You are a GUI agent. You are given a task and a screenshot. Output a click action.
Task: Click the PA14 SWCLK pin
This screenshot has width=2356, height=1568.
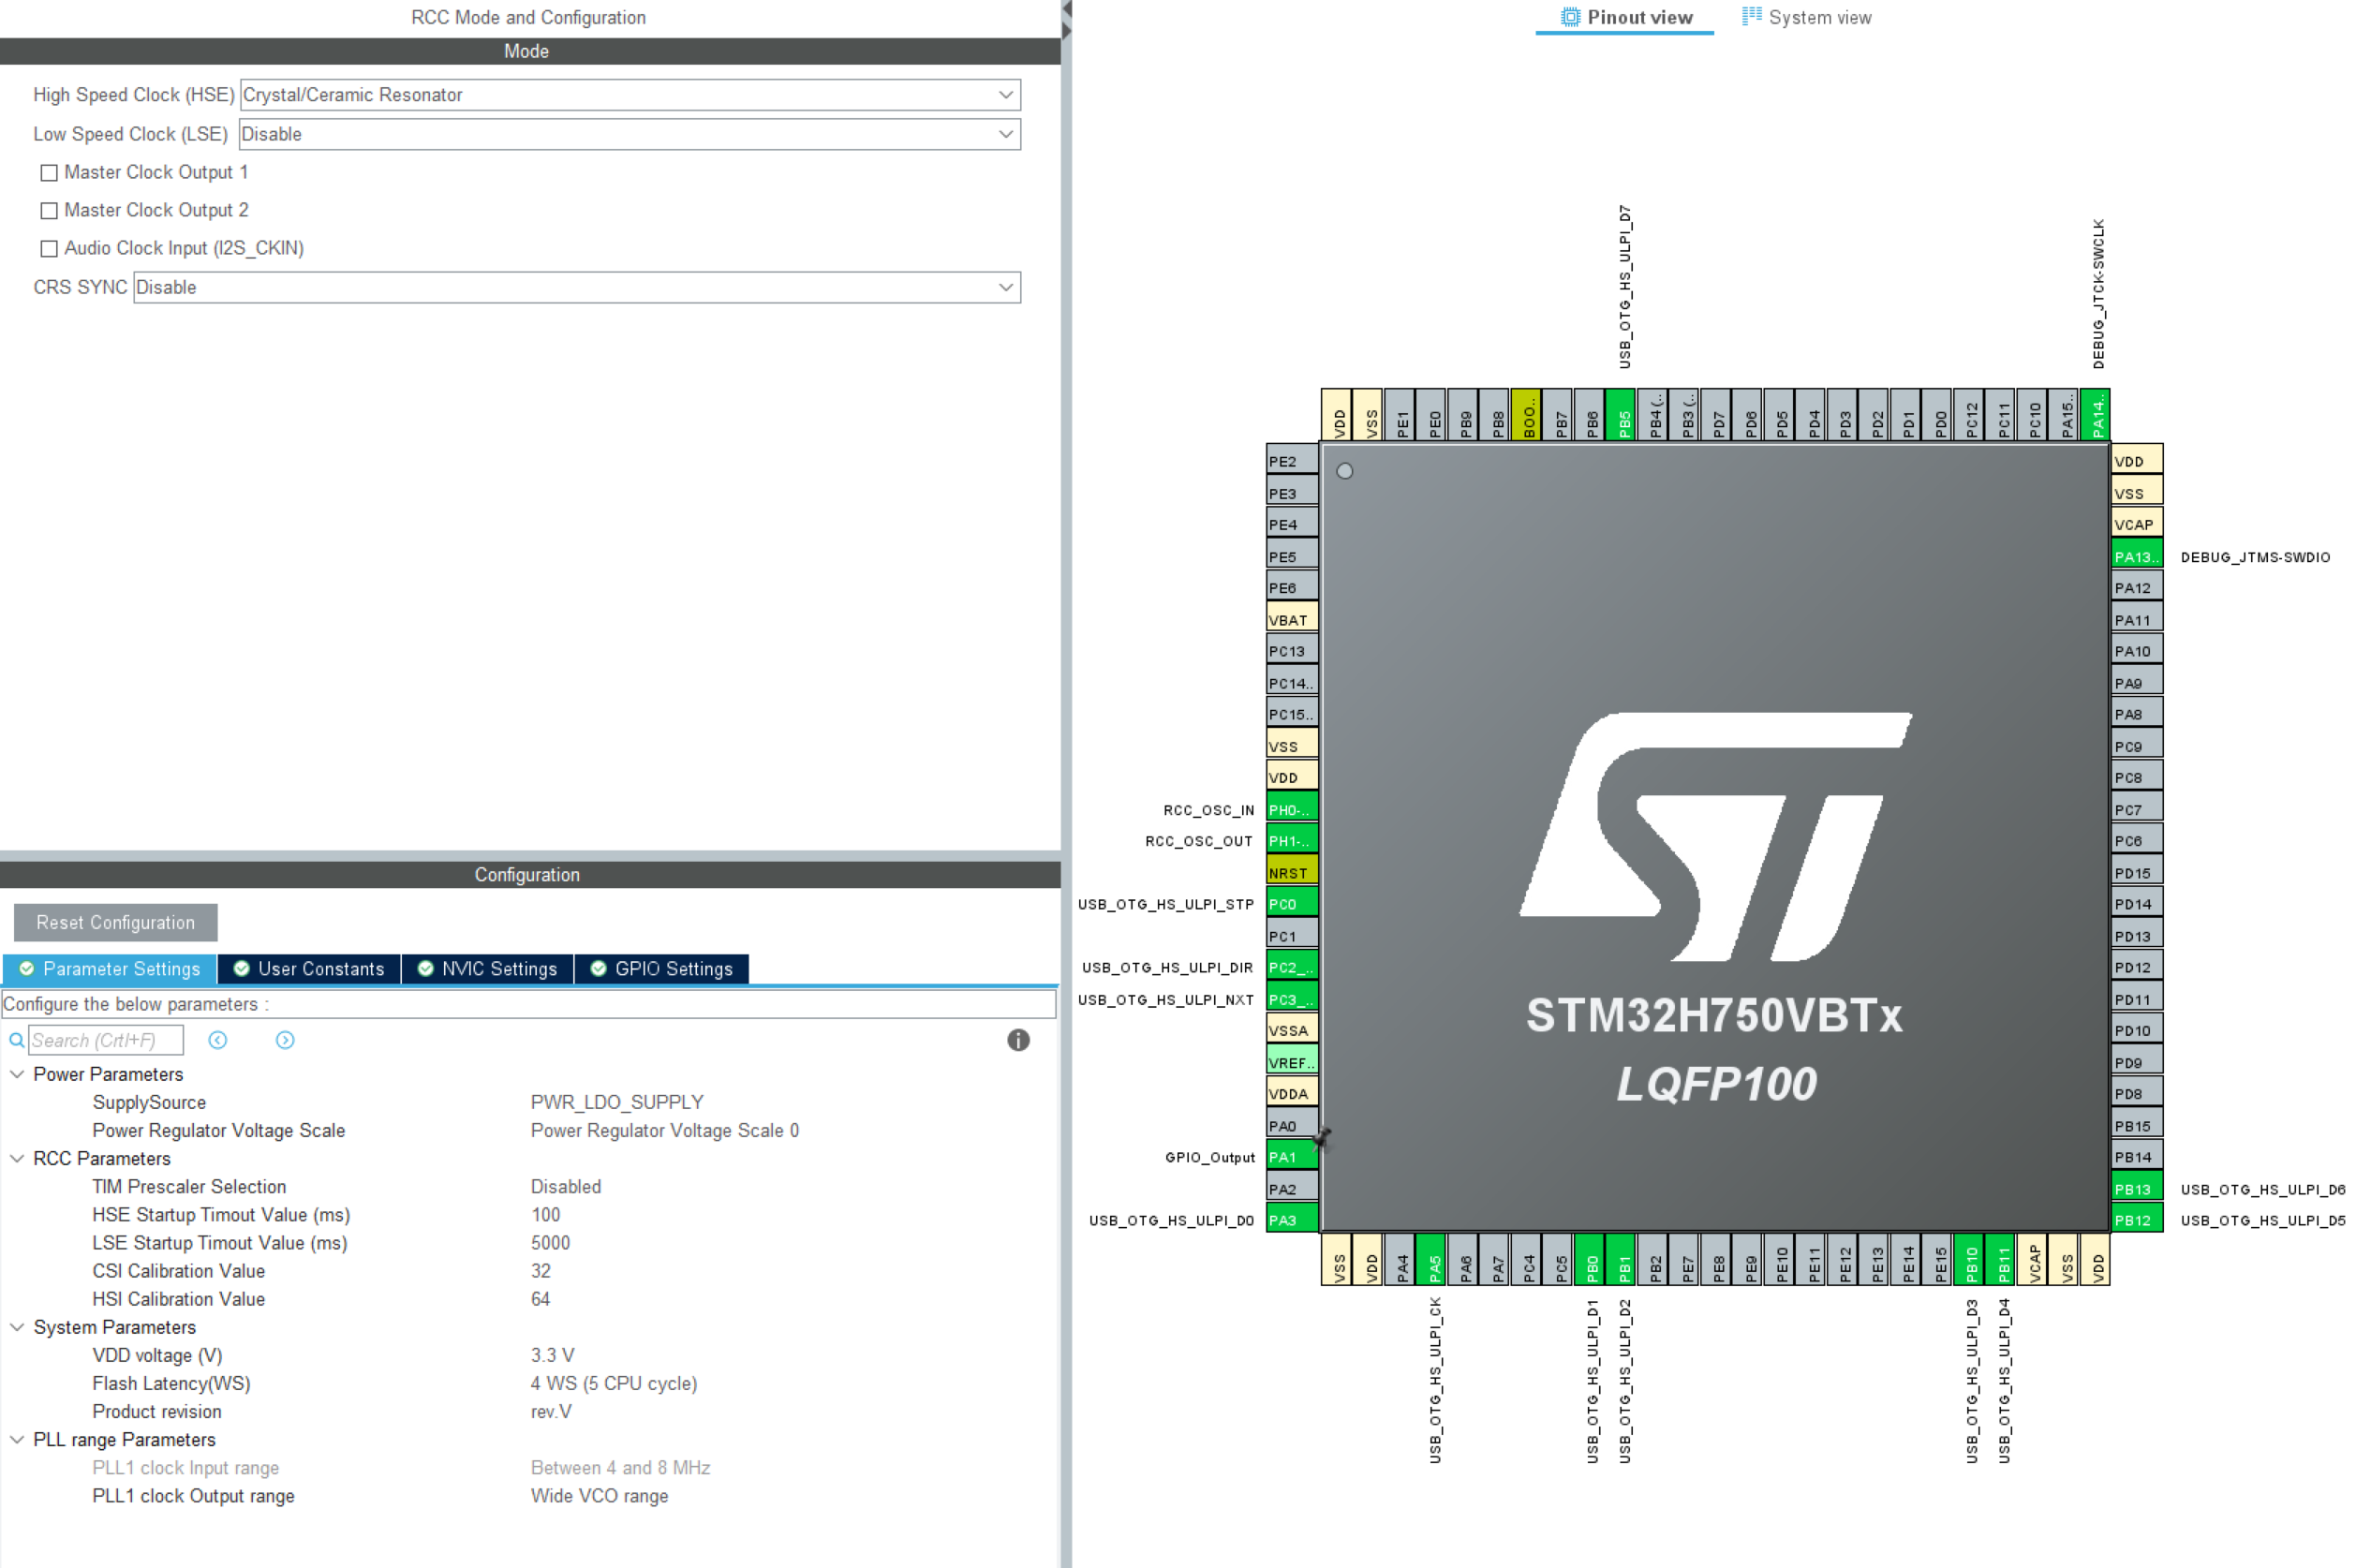(x=2096, y=415)
